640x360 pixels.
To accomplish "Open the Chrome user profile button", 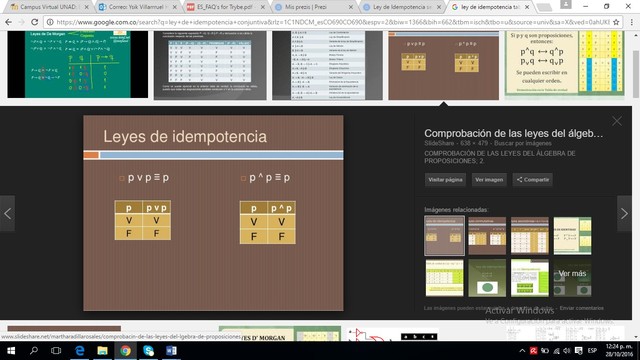I will coord(566,4).
